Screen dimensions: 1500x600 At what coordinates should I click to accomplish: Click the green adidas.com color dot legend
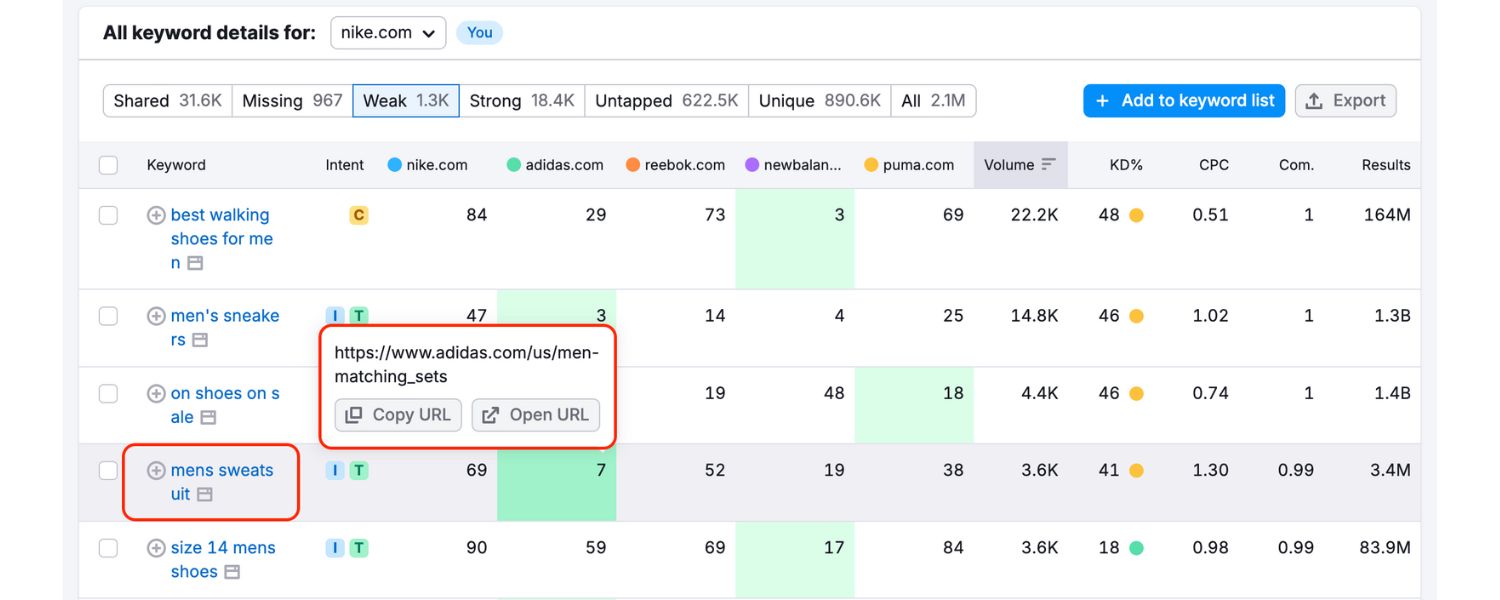tap(514, 164)
